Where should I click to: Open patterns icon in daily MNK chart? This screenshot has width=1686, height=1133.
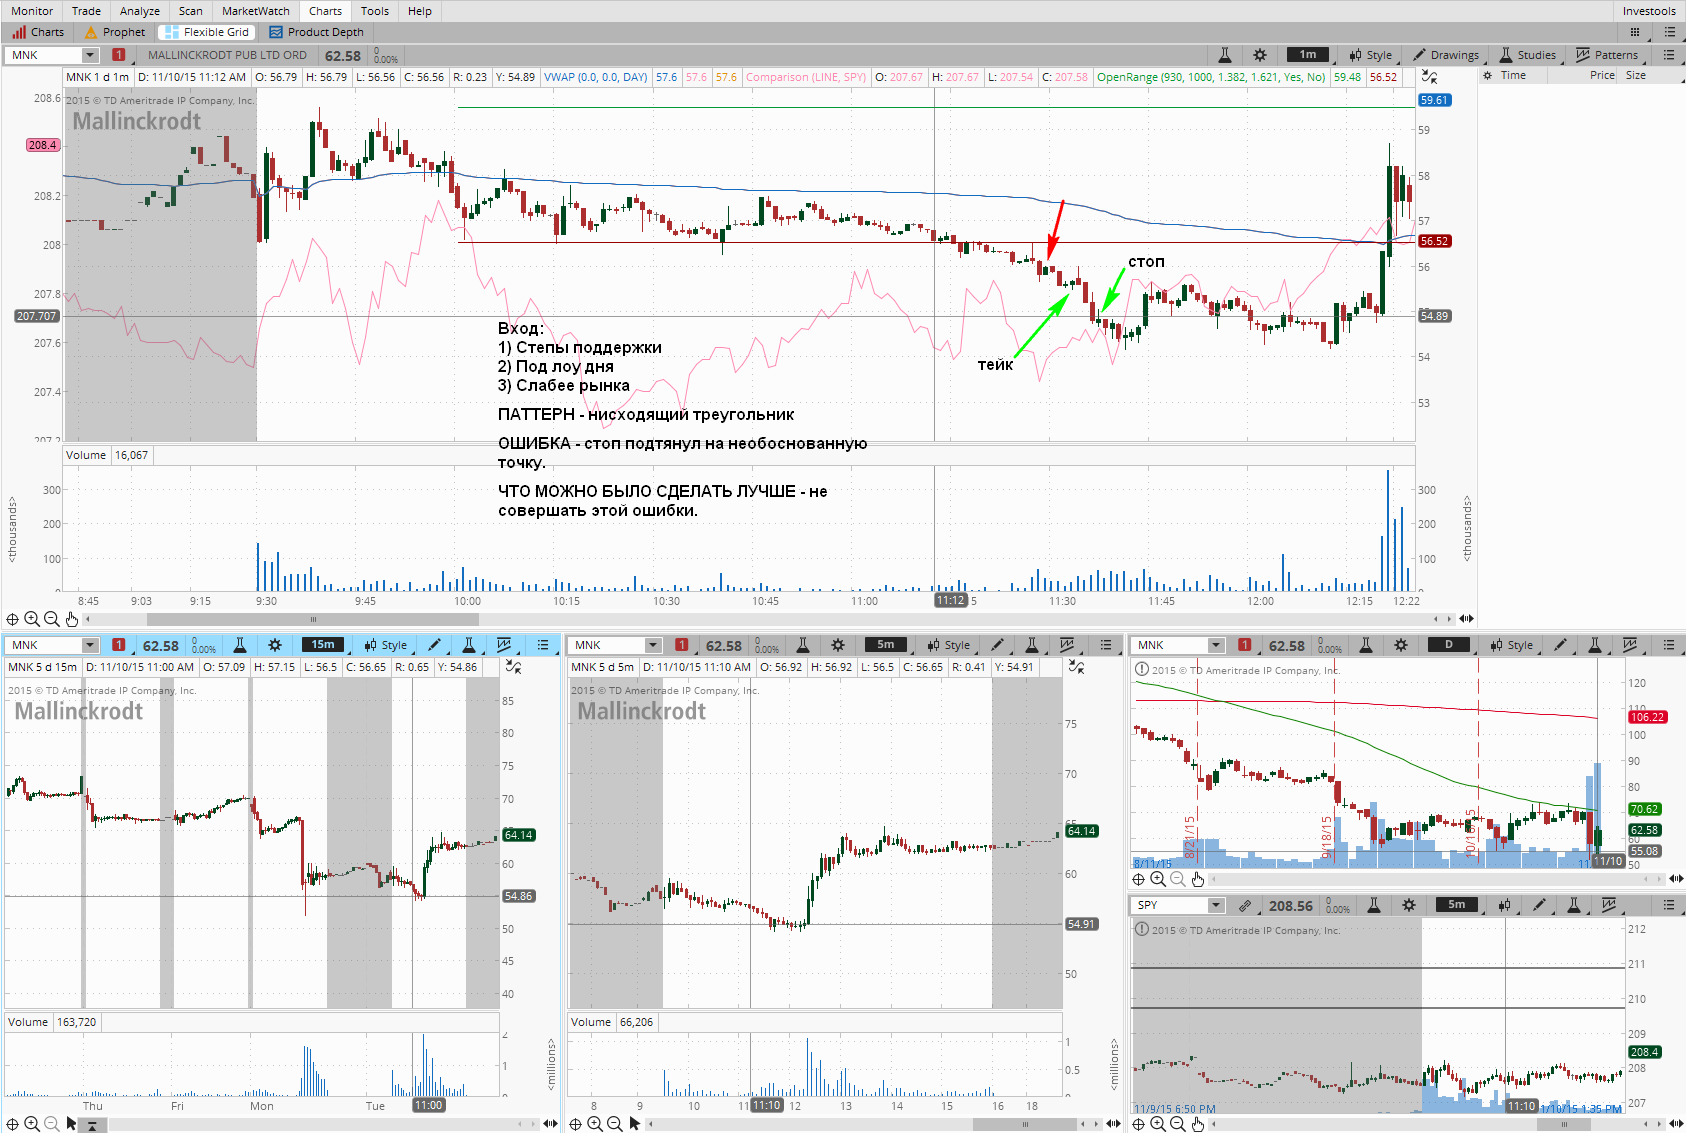pos(1630,645)
